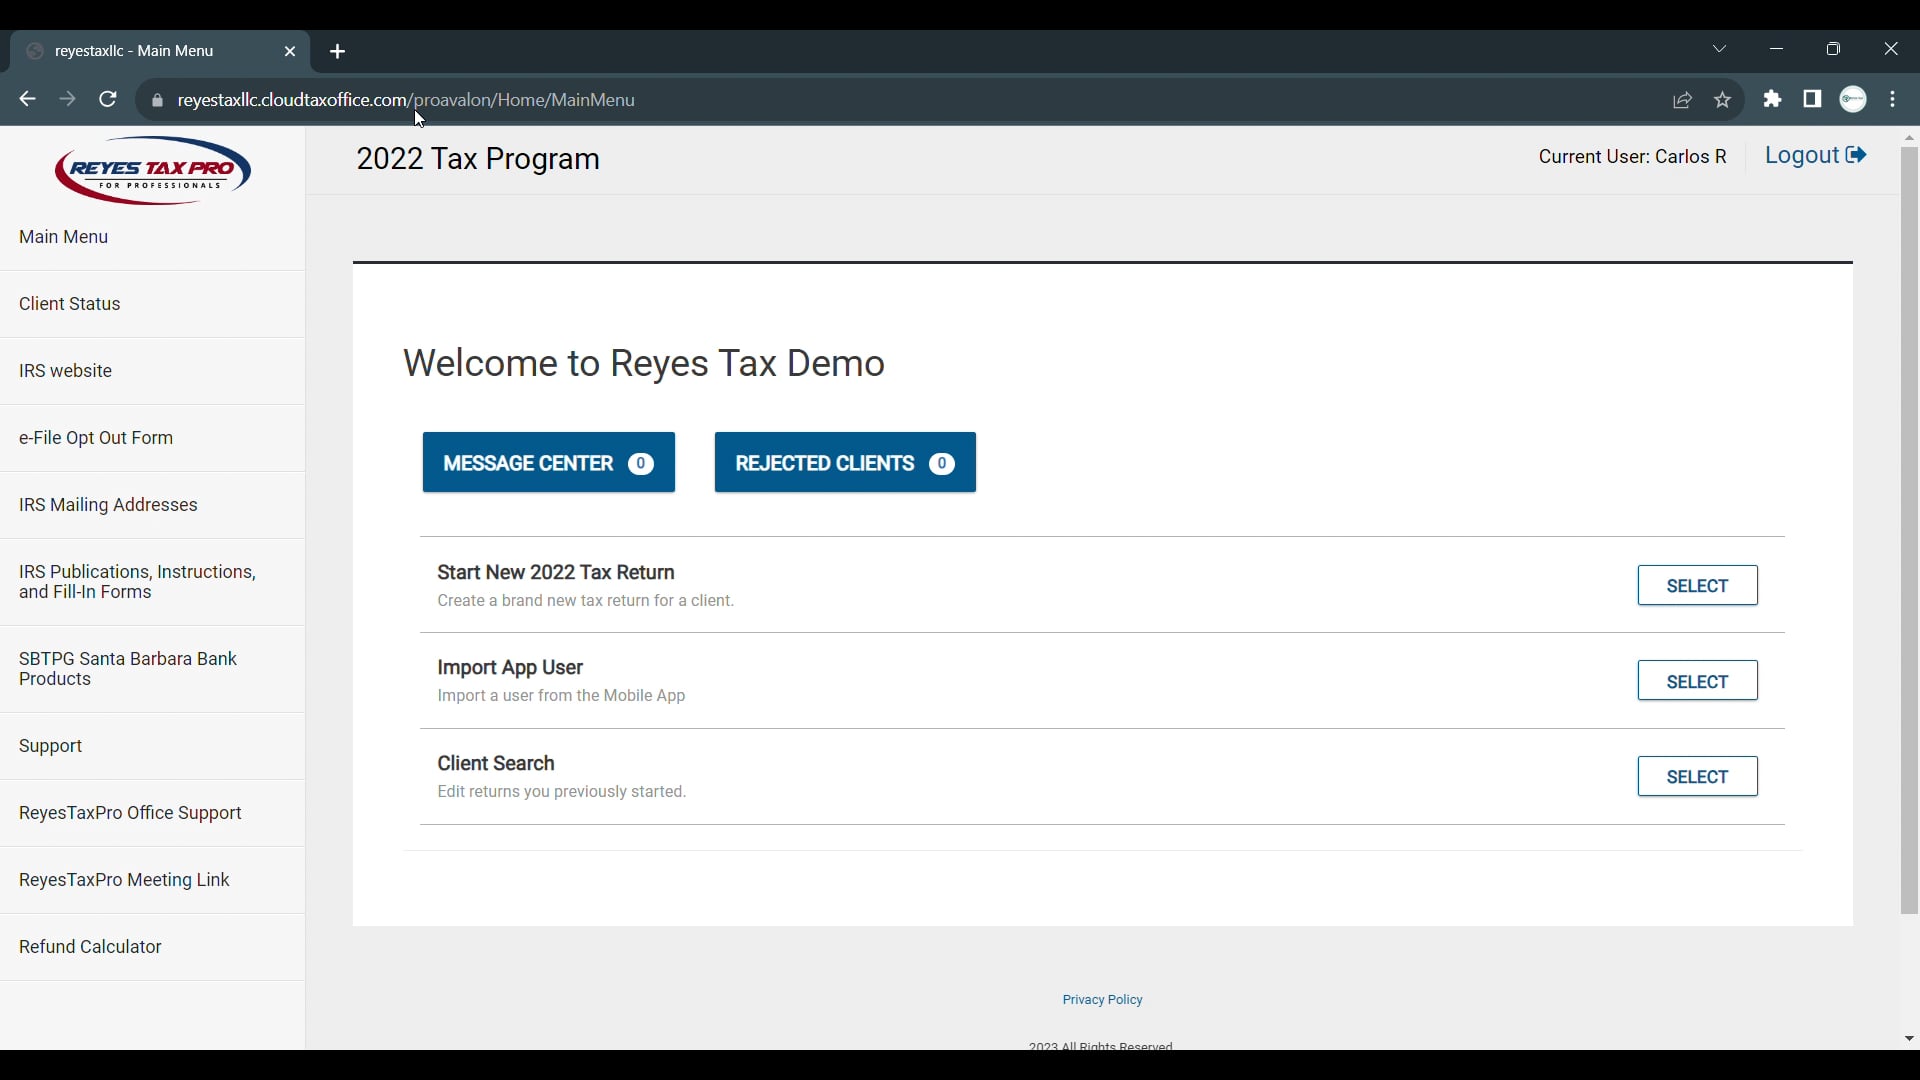1920x1080 pixels.
Task: Go back with browser back arrow
Action: (x=27, y=100)
